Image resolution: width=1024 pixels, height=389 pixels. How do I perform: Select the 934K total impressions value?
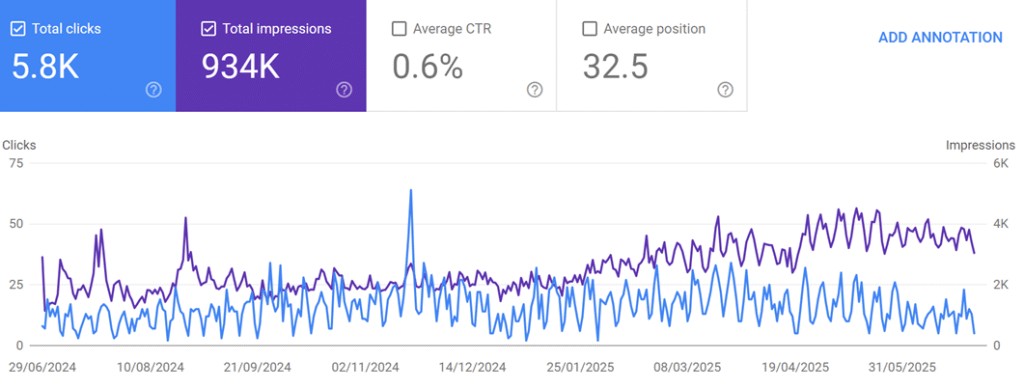coord(240,67)
